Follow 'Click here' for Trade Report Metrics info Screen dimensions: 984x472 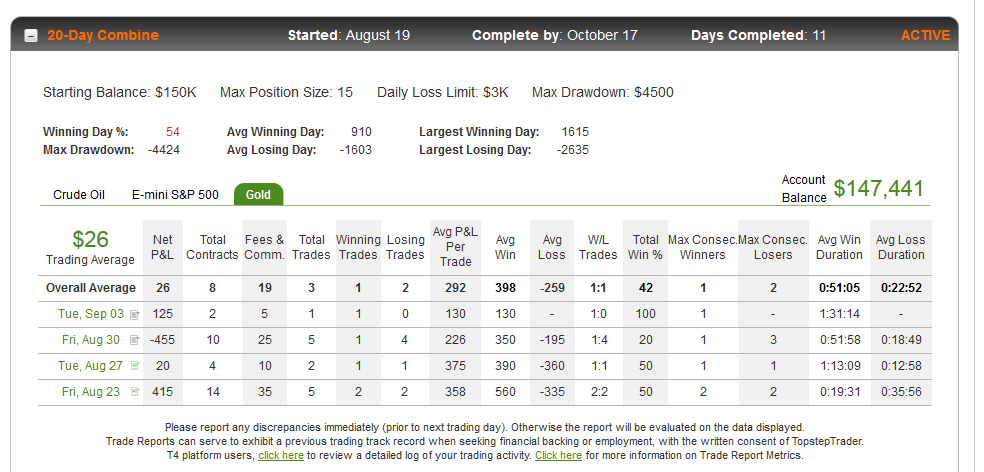(558, 455)
